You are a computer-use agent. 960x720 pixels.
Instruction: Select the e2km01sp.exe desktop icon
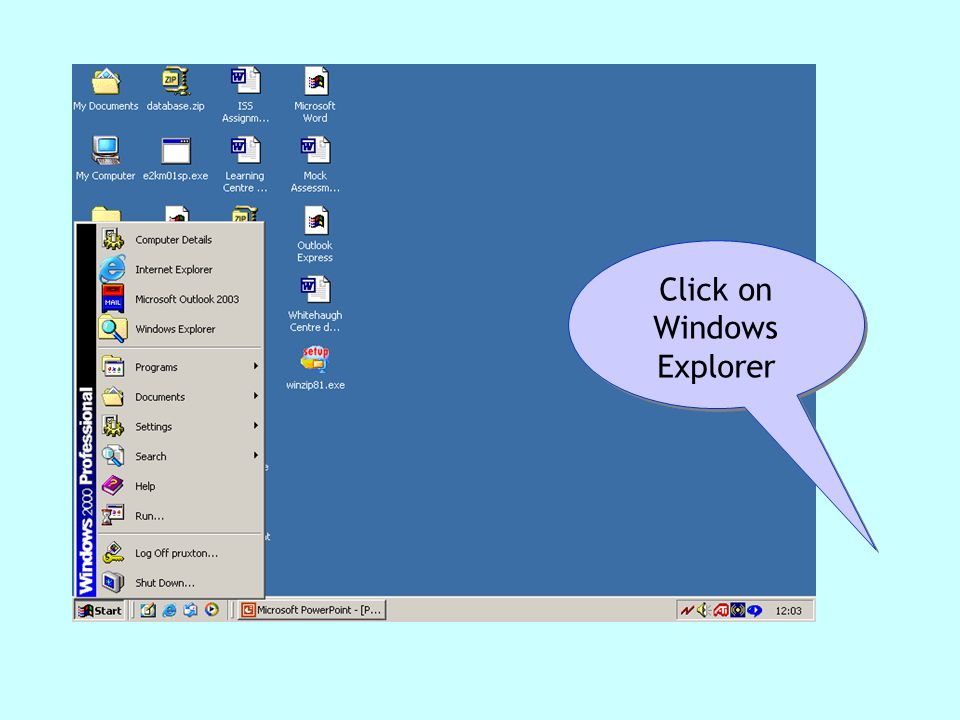pos(176,159)
